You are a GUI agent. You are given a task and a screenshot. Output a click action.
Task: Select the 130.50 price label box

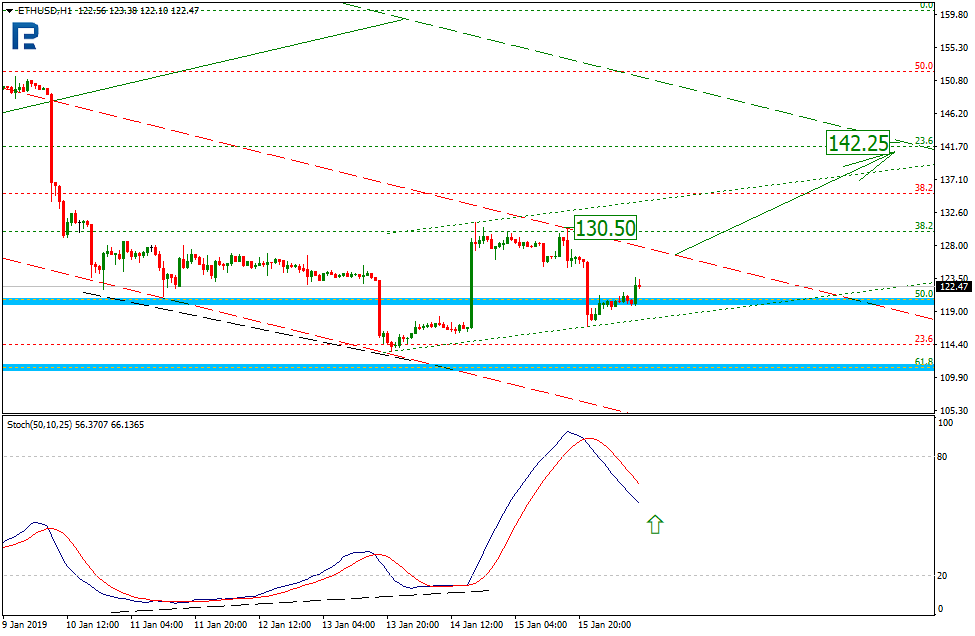tap(605, 228)
